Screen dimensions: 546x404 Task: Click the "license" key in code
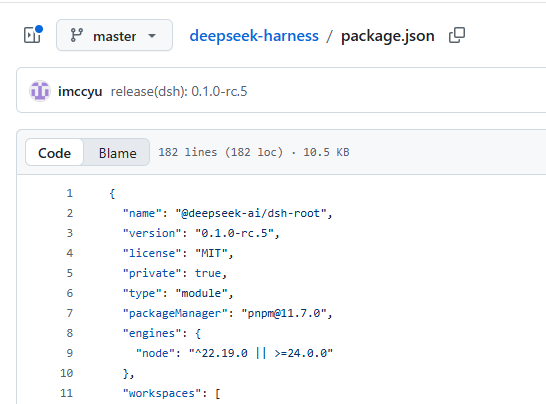click(x=152, y=253)
